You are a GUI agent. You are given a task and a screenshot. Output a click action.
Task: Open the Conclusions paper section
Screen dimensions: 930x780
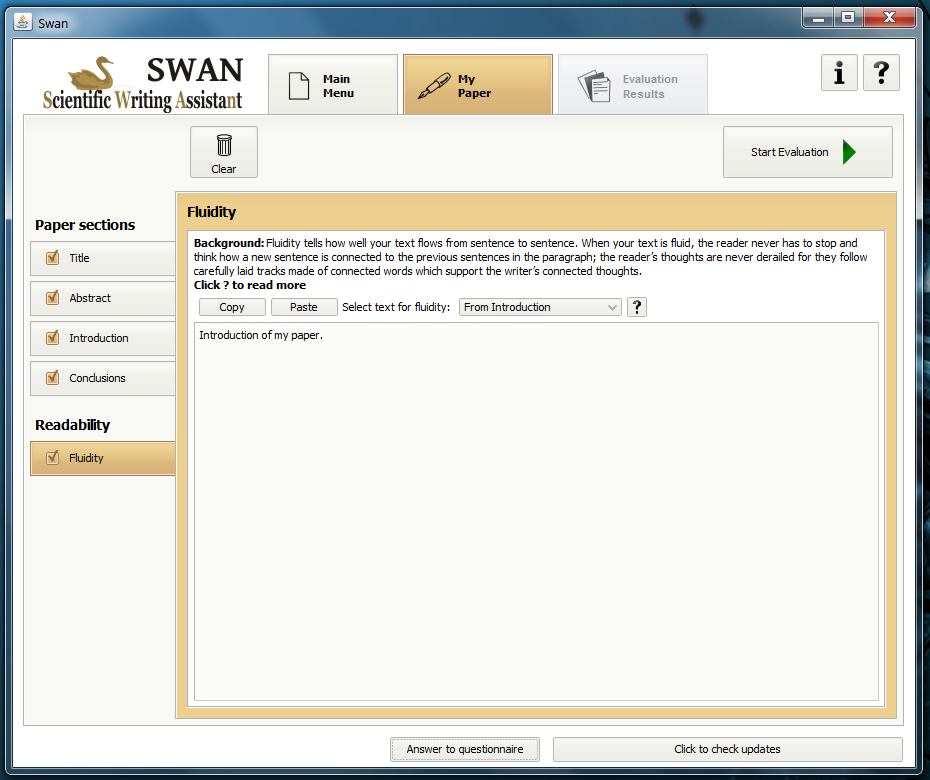(x=103, y=378)
